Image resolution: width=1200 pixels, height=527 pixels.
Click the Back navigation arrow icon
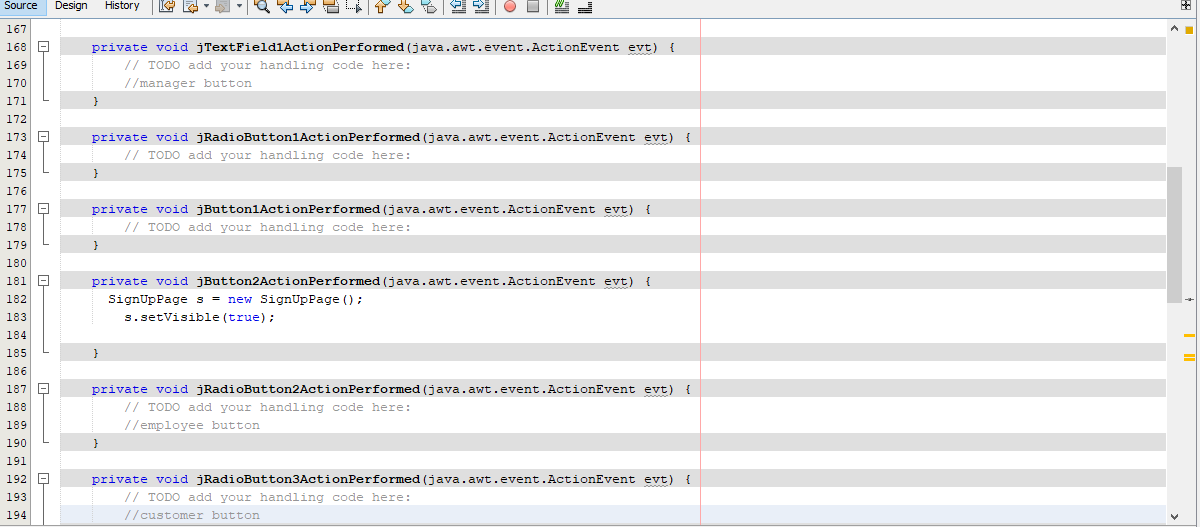[x=190, y=7]
